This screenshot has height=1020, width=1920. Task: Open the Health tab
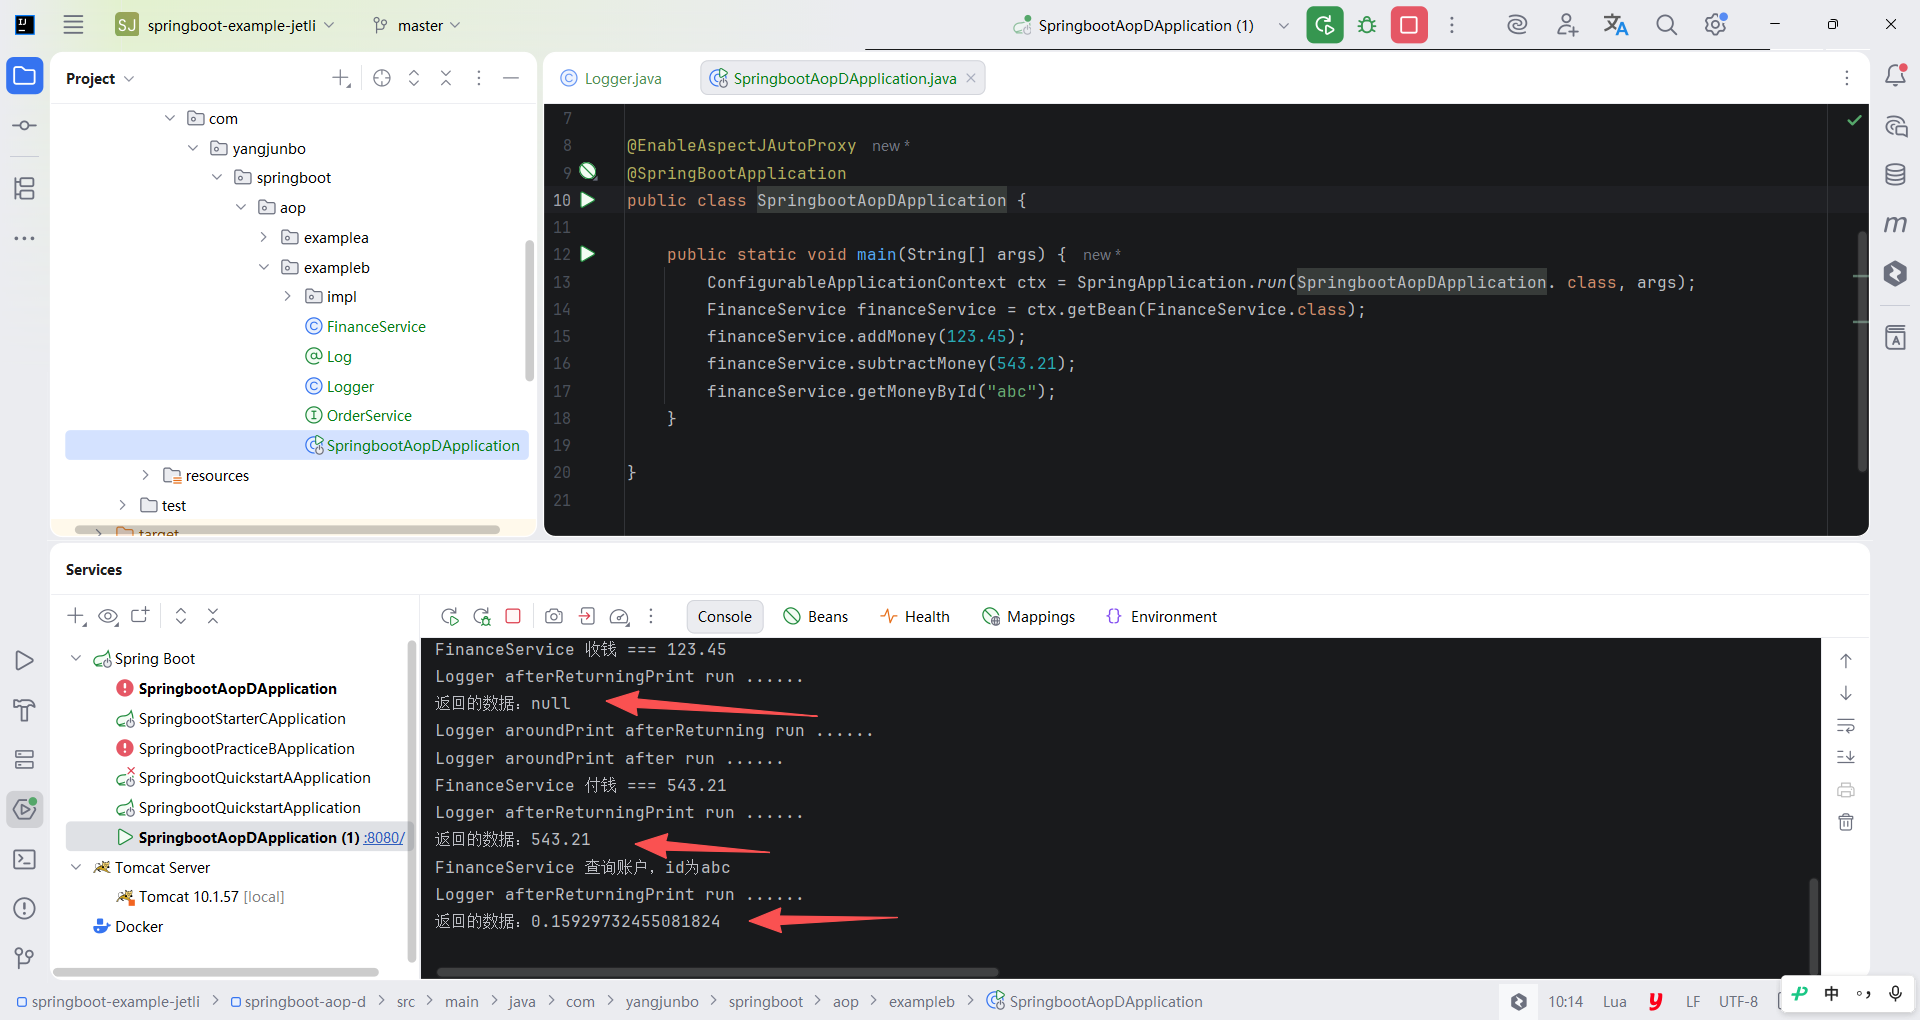click(x=914, y=616)
